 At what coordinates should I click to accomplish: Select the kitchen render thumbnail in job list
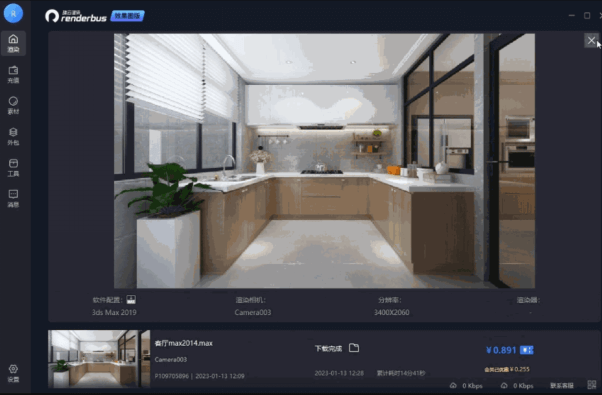pyautogui.click(x=99, y=359)
